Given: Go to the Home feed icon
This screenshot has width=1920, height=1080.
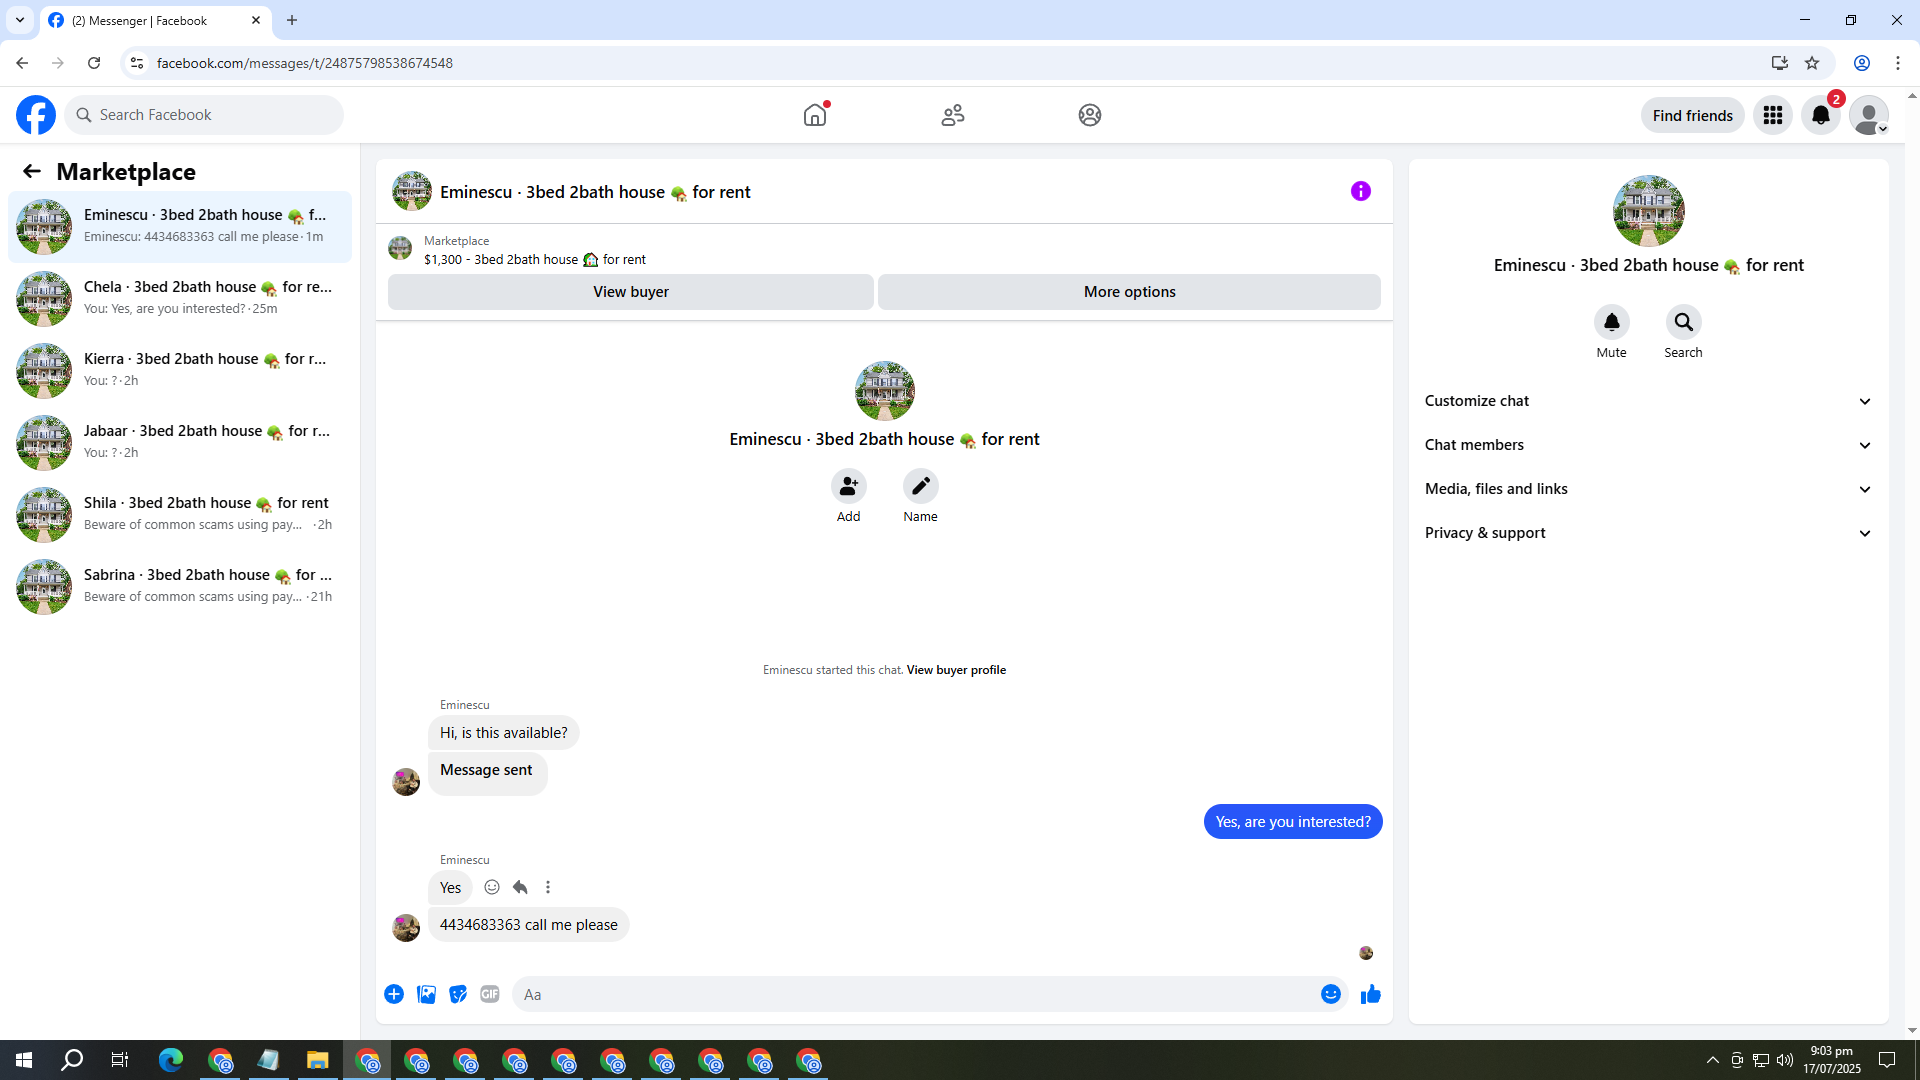Looking at the screenshot, I should pos(815,115).
